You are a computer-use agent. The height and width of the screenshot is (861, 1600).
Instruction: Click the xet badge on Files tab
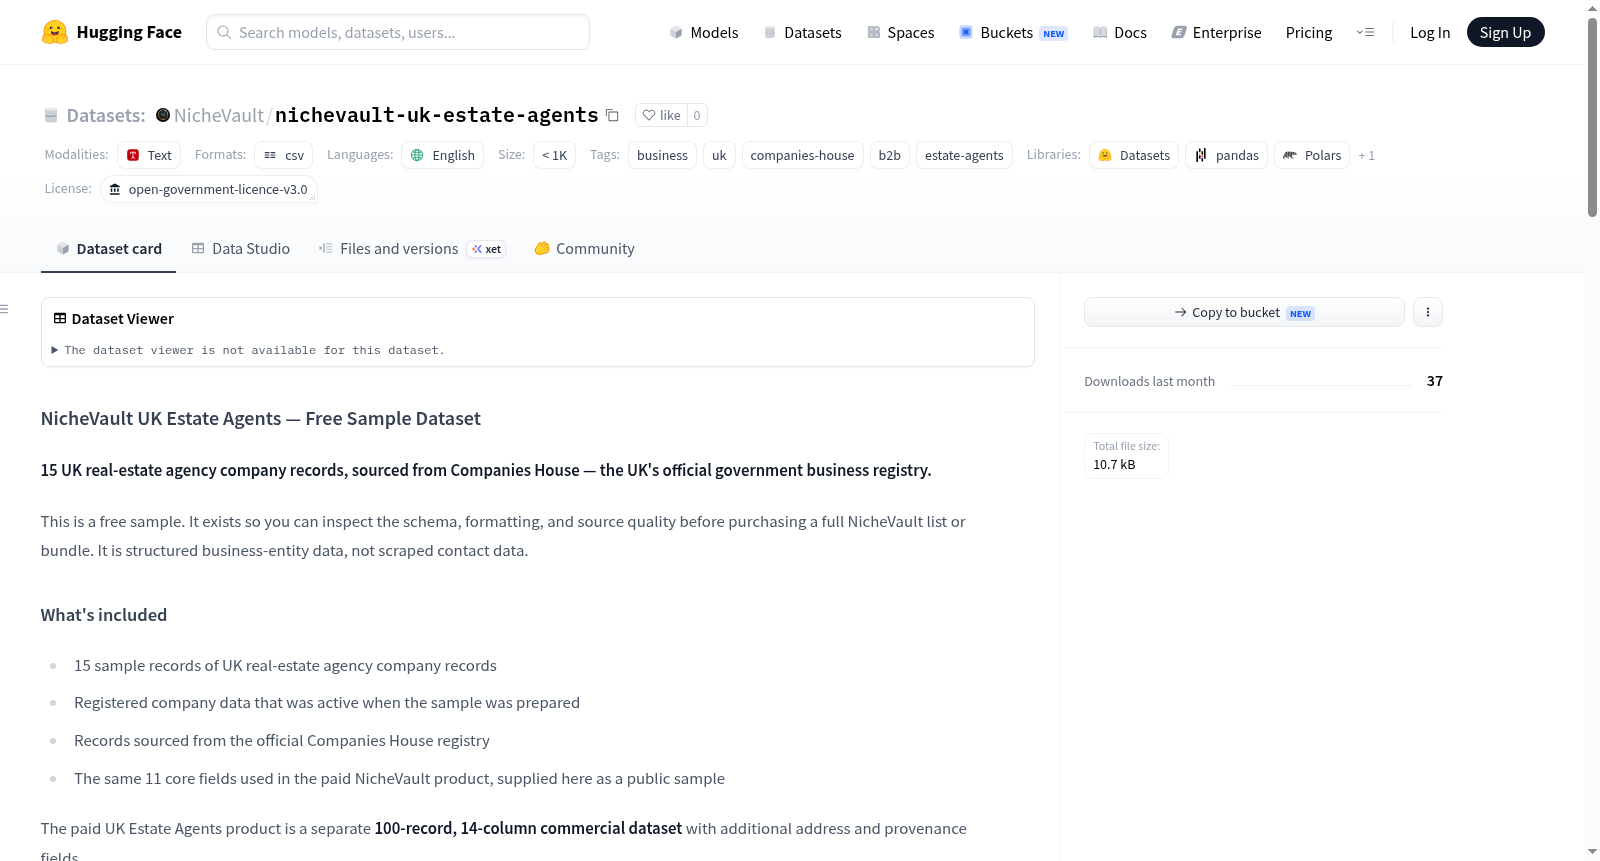487,249
